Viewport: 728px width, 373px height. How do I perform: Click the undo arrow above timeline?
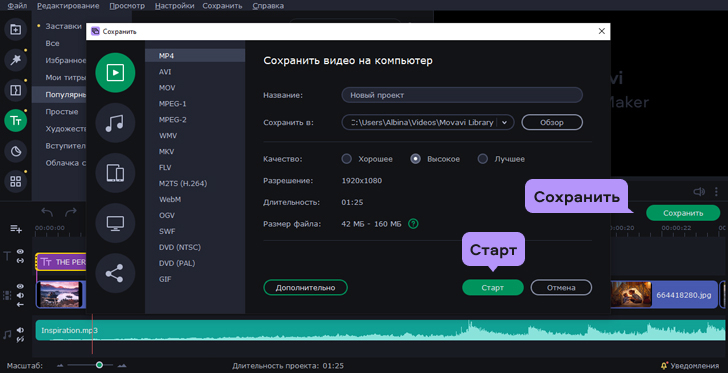(x=47, y=212)
